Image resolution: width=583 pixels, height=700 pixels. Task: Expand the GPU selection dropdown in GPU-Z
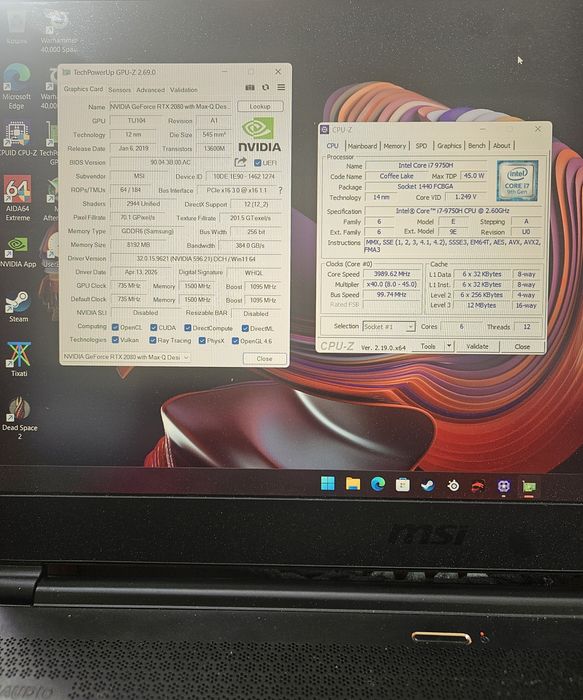pos(186,357)
